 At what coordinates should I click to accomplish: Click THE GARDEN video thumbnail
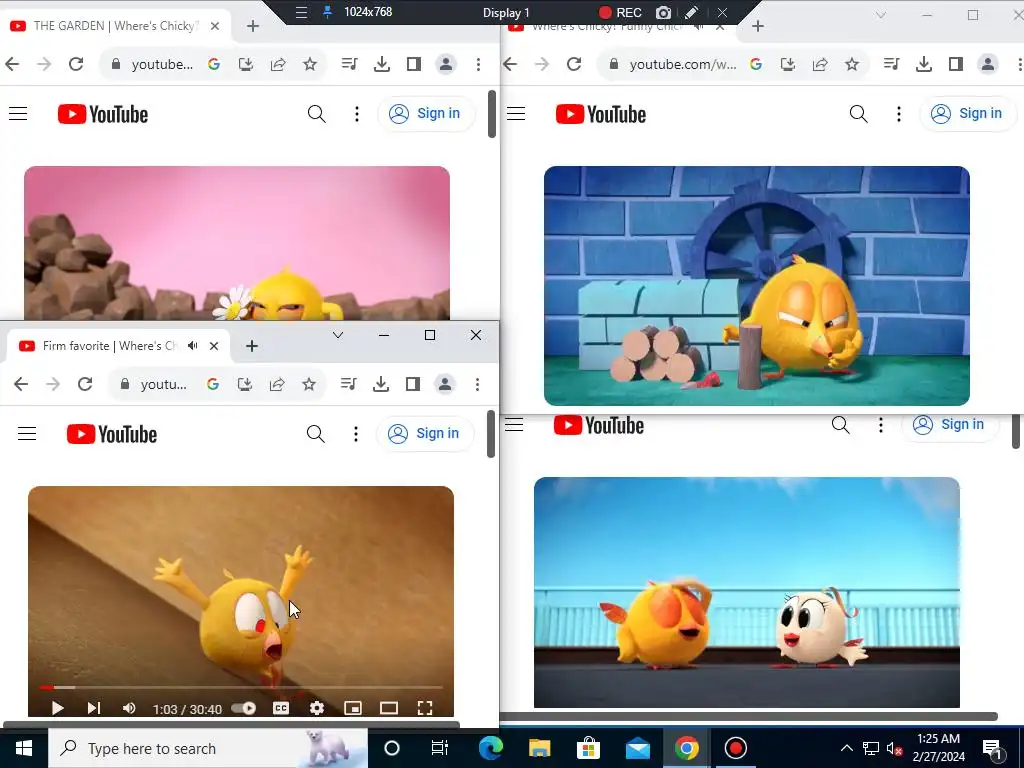coord(237,243)
